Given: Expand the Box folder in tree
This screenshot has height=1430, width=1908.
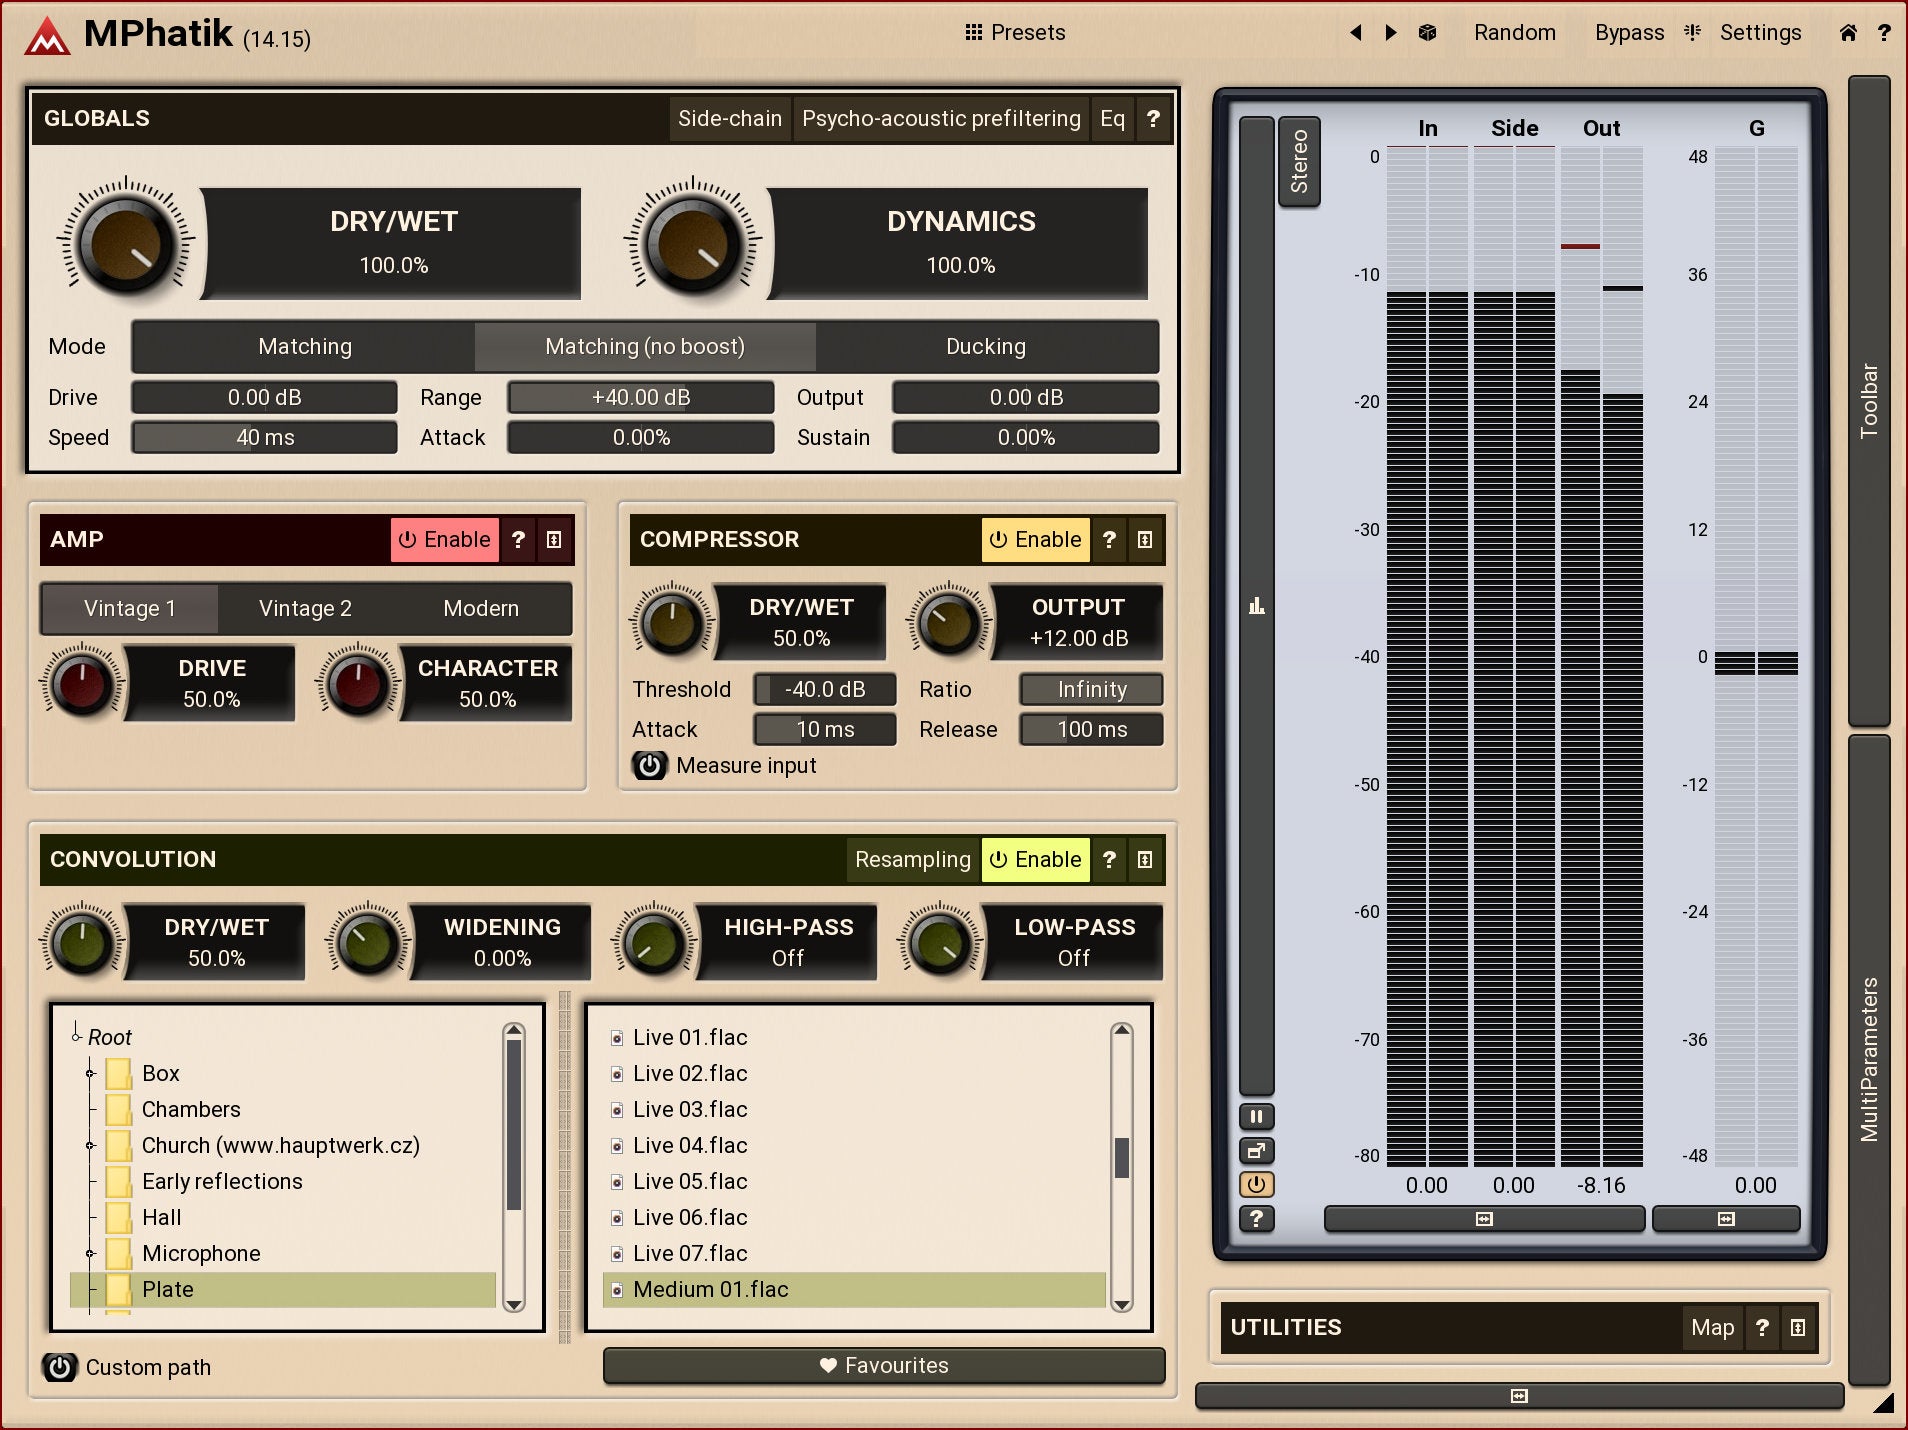Looking at the screenshot, I should [x=90, y=1074].
